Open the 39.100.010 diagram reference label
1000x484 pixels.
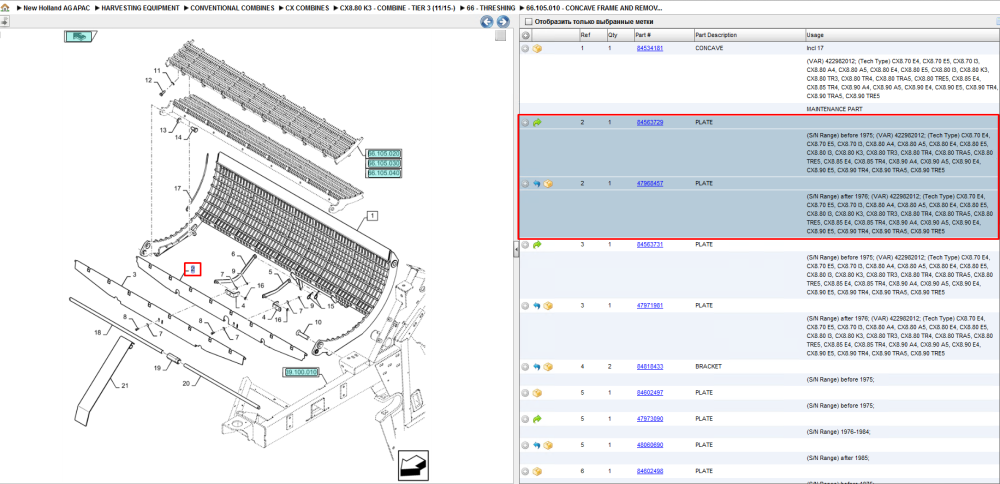tap(300, 372)
